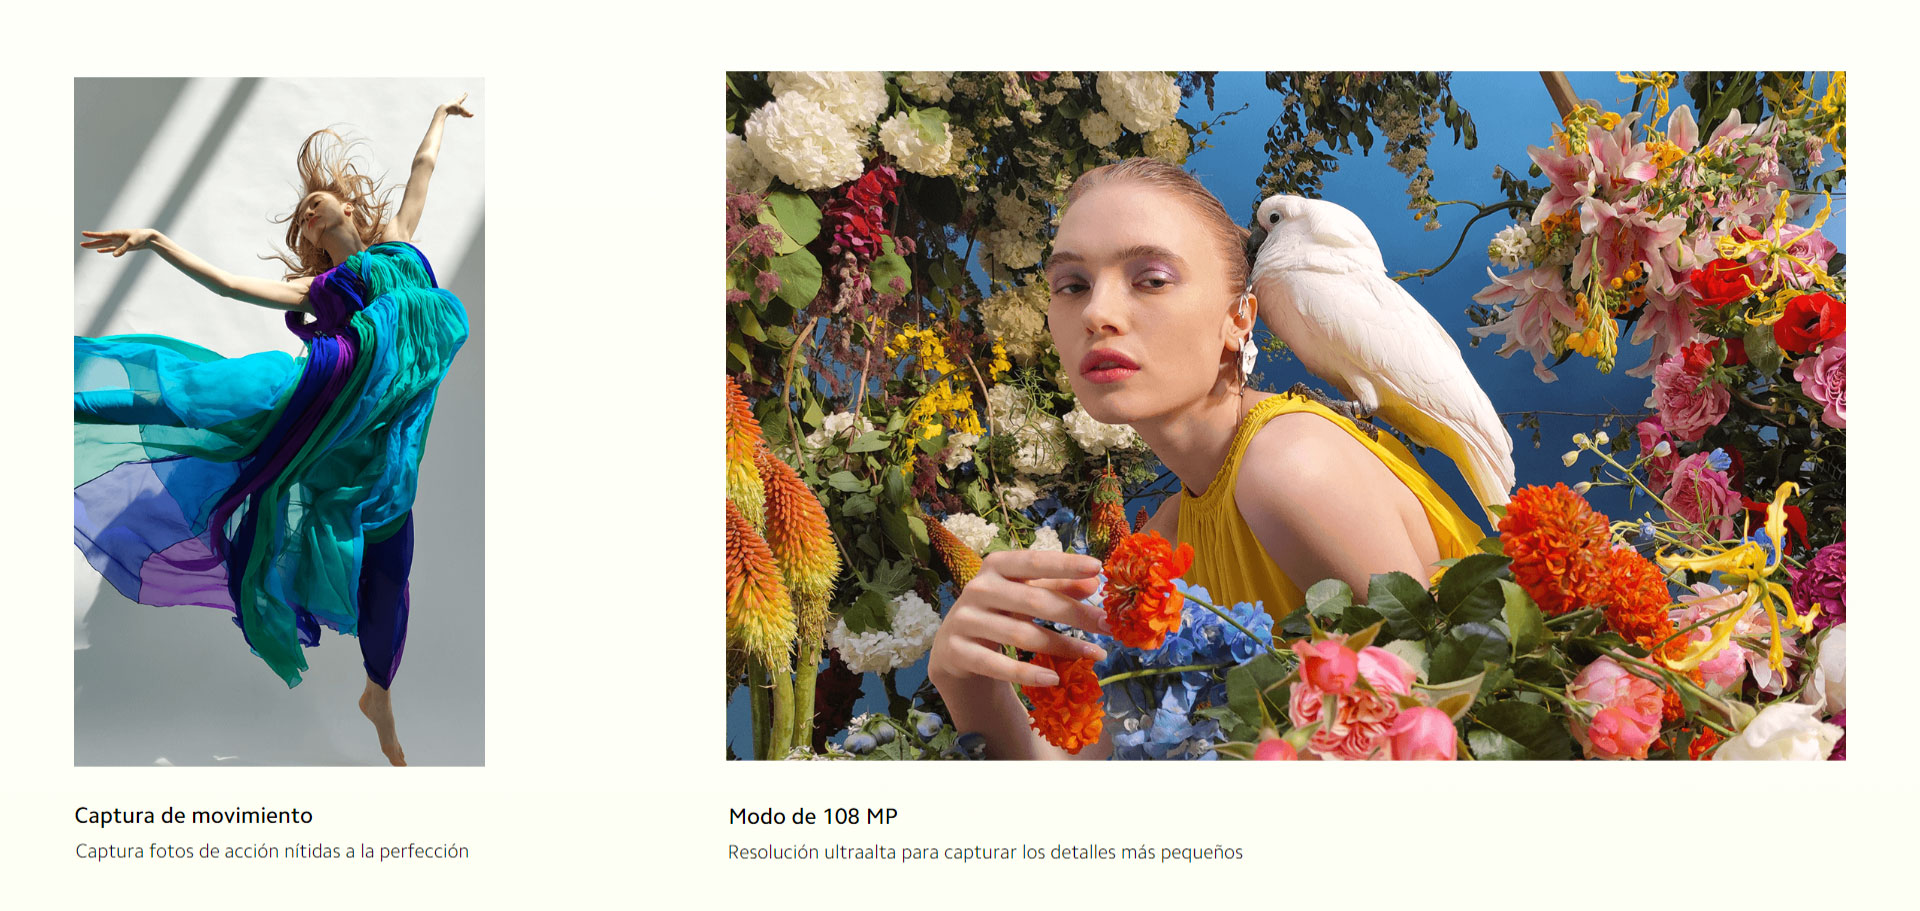The width and height of the screenshot is (1920, 911).
Task: Select 'Captura fotos de acción nítidas' description text
Action: [x=208, y=851]
